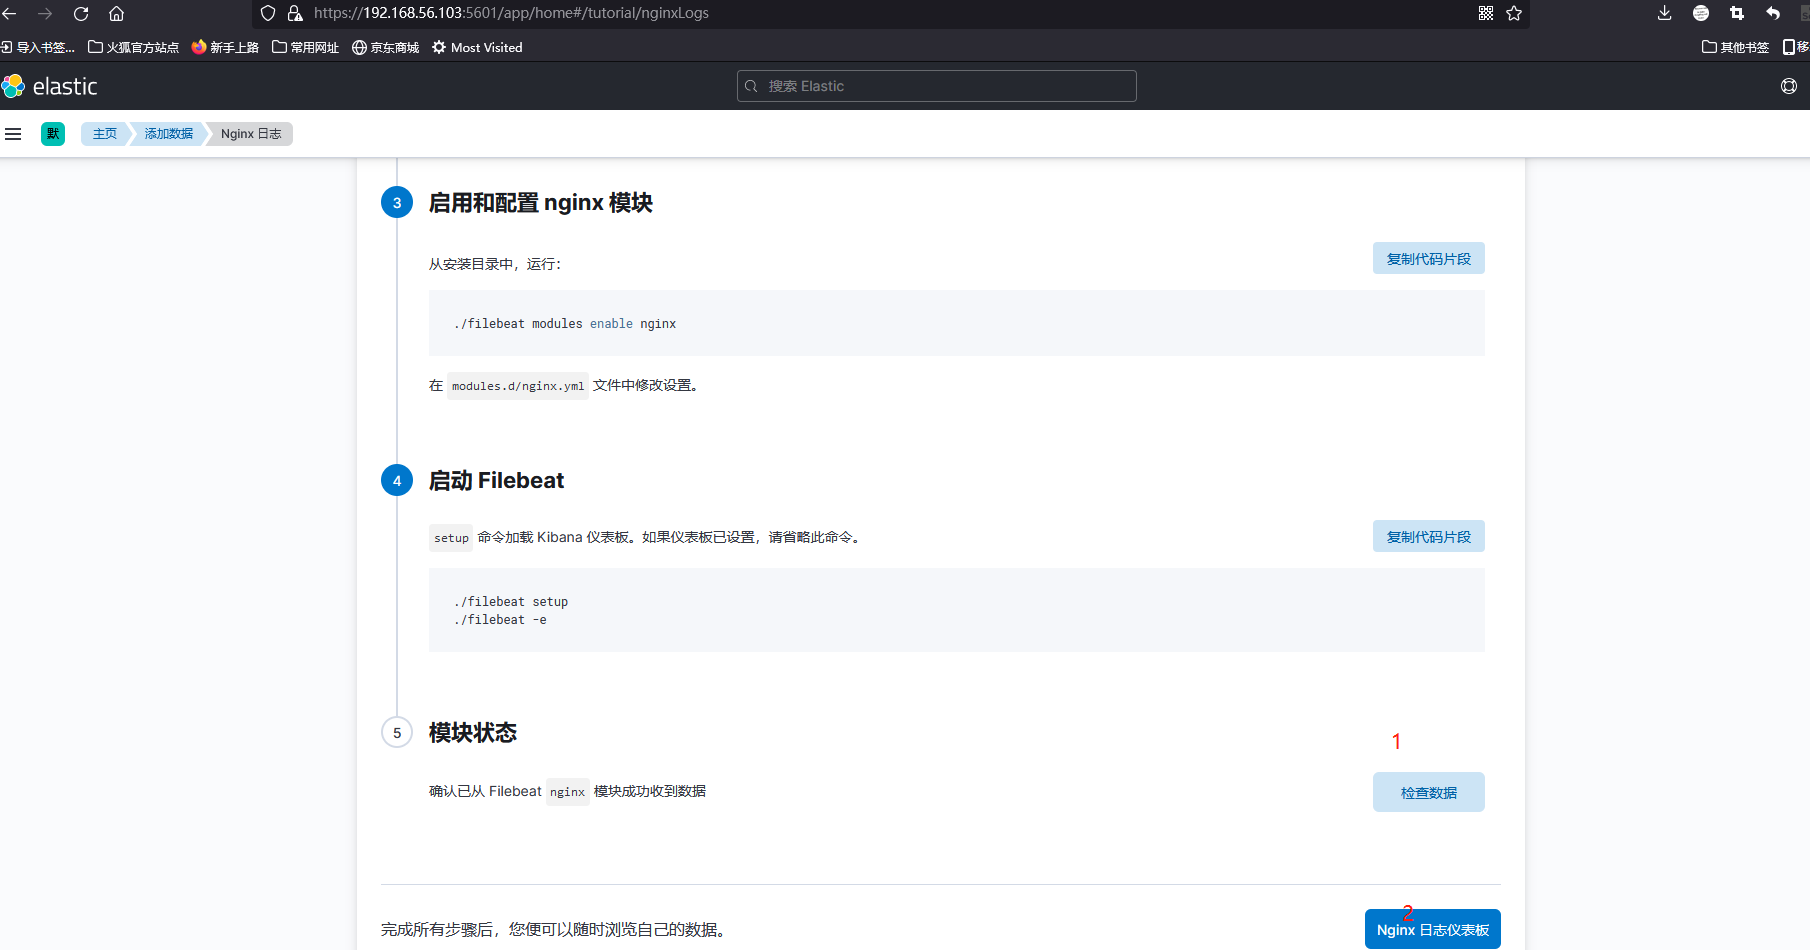Reload the page with refresh icon

(x=81, y=13)
